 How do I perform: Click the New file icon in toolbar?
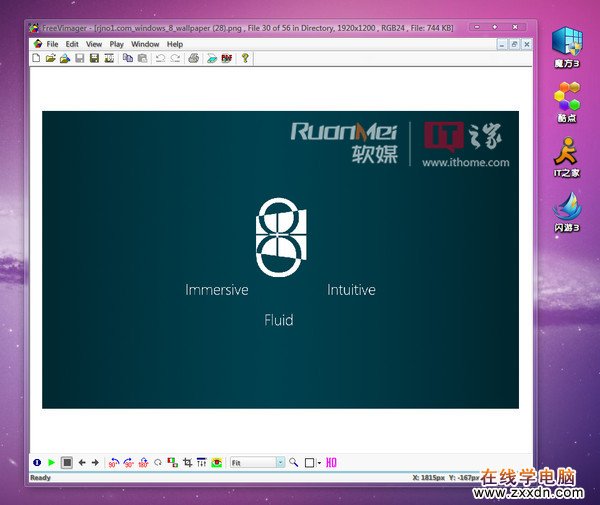point(36,59)
